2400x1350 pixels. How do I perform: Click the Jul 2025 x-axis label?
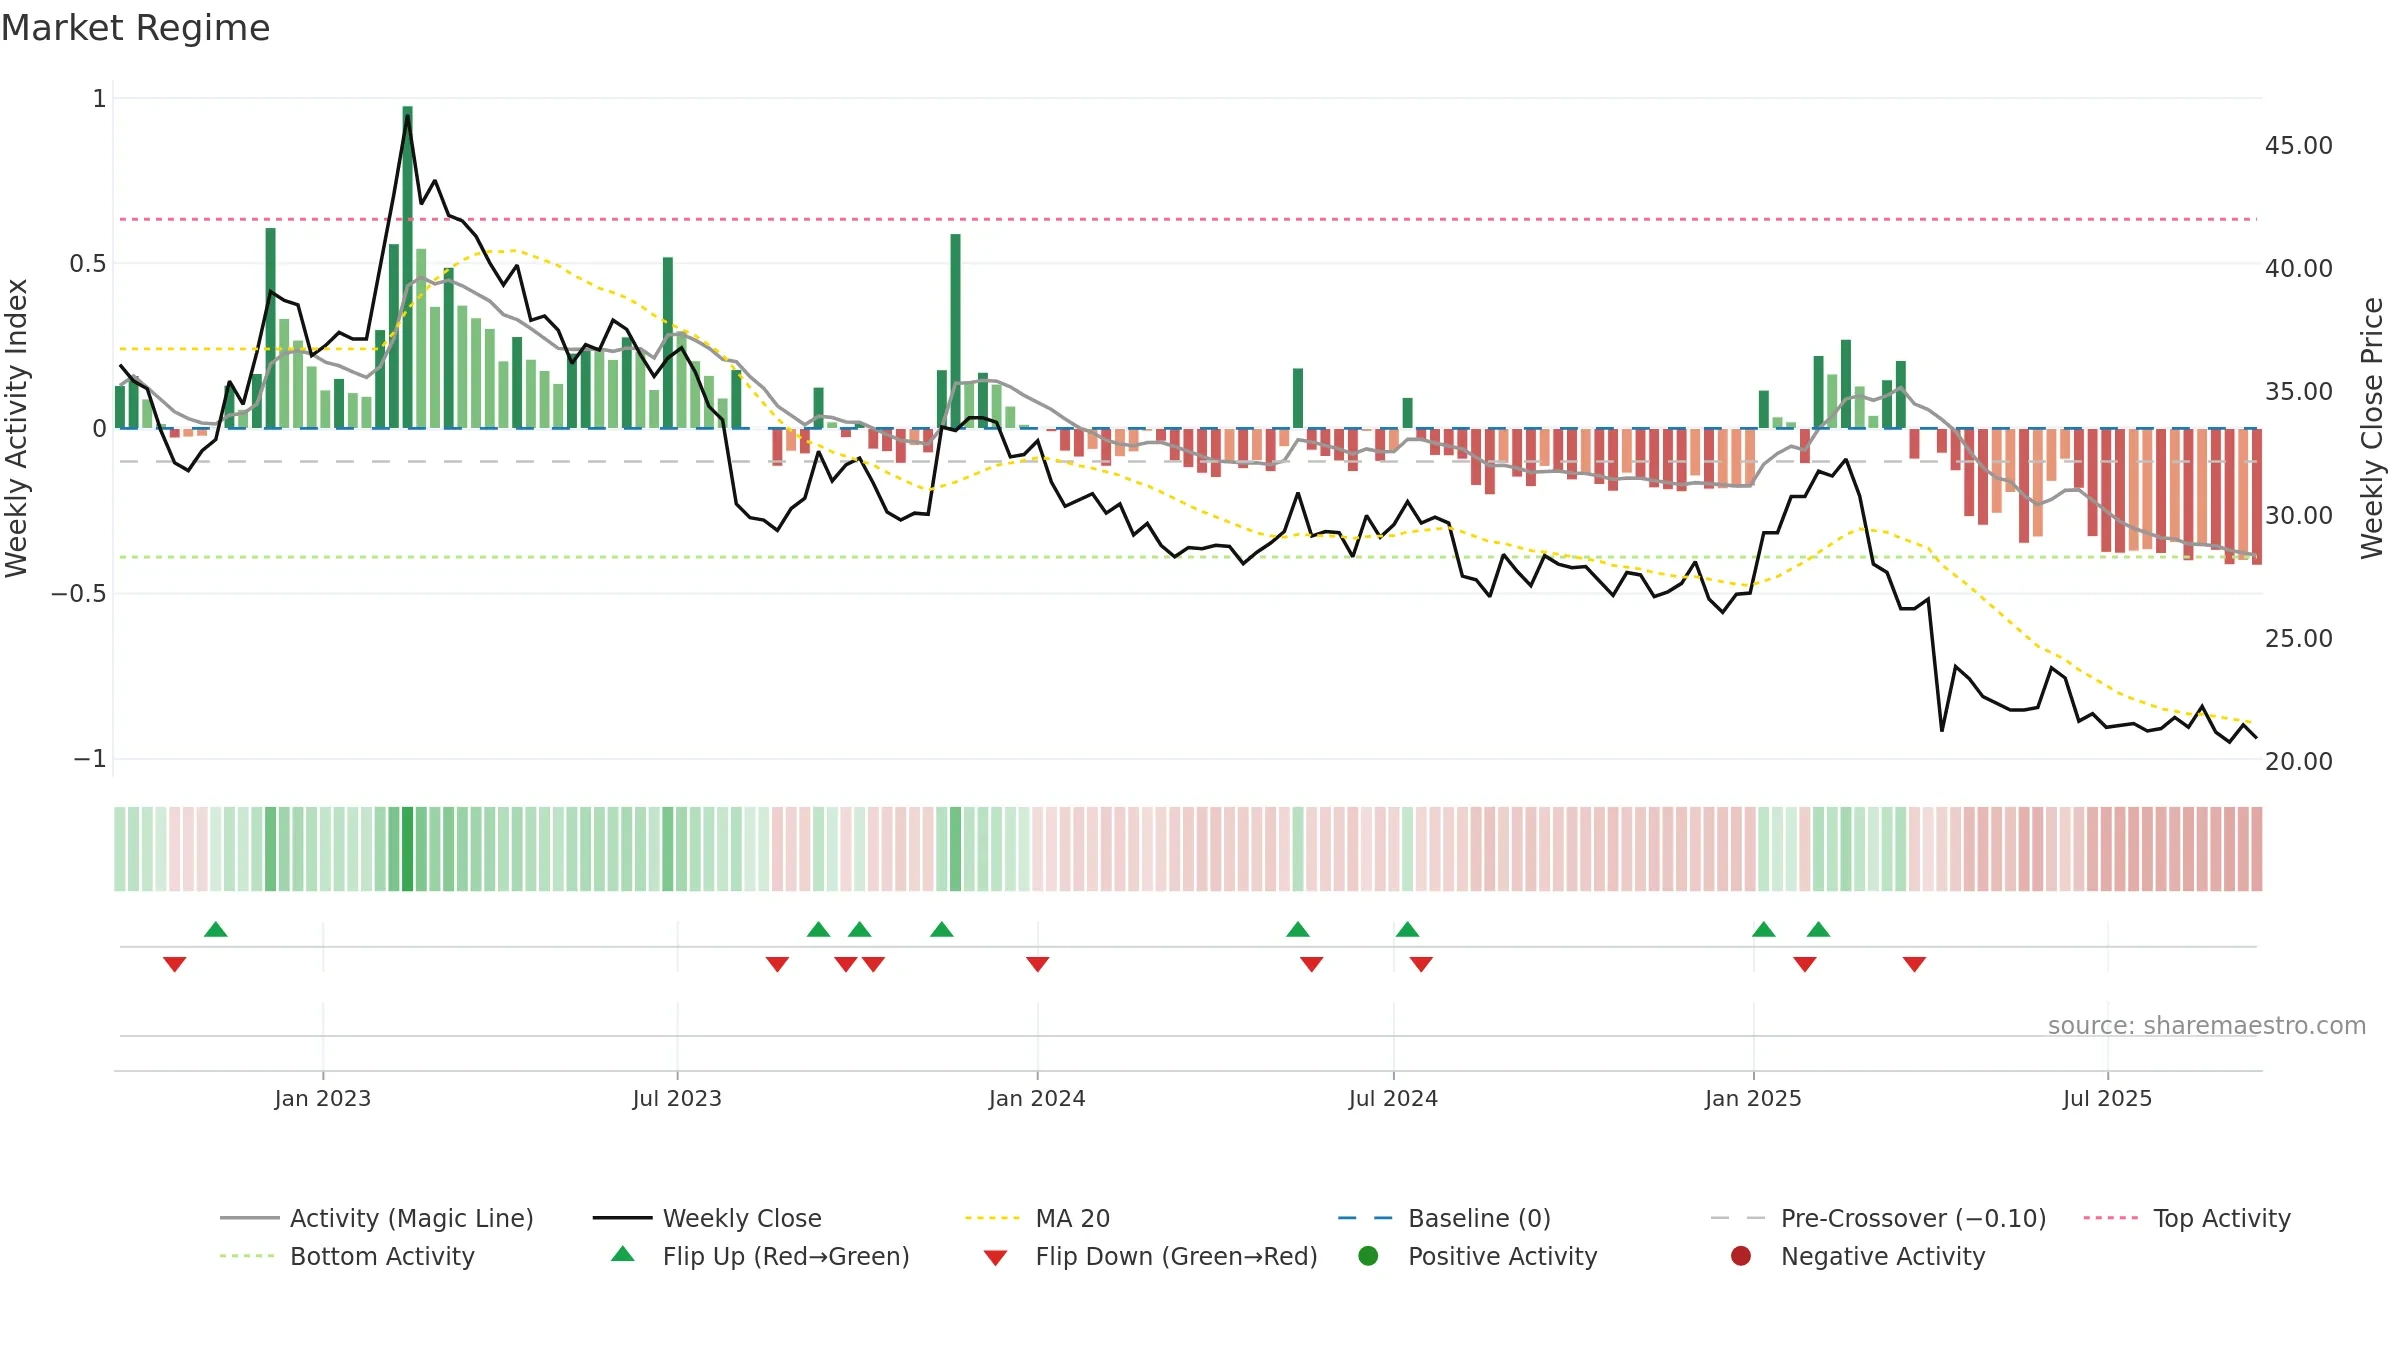point(2107,1098)
